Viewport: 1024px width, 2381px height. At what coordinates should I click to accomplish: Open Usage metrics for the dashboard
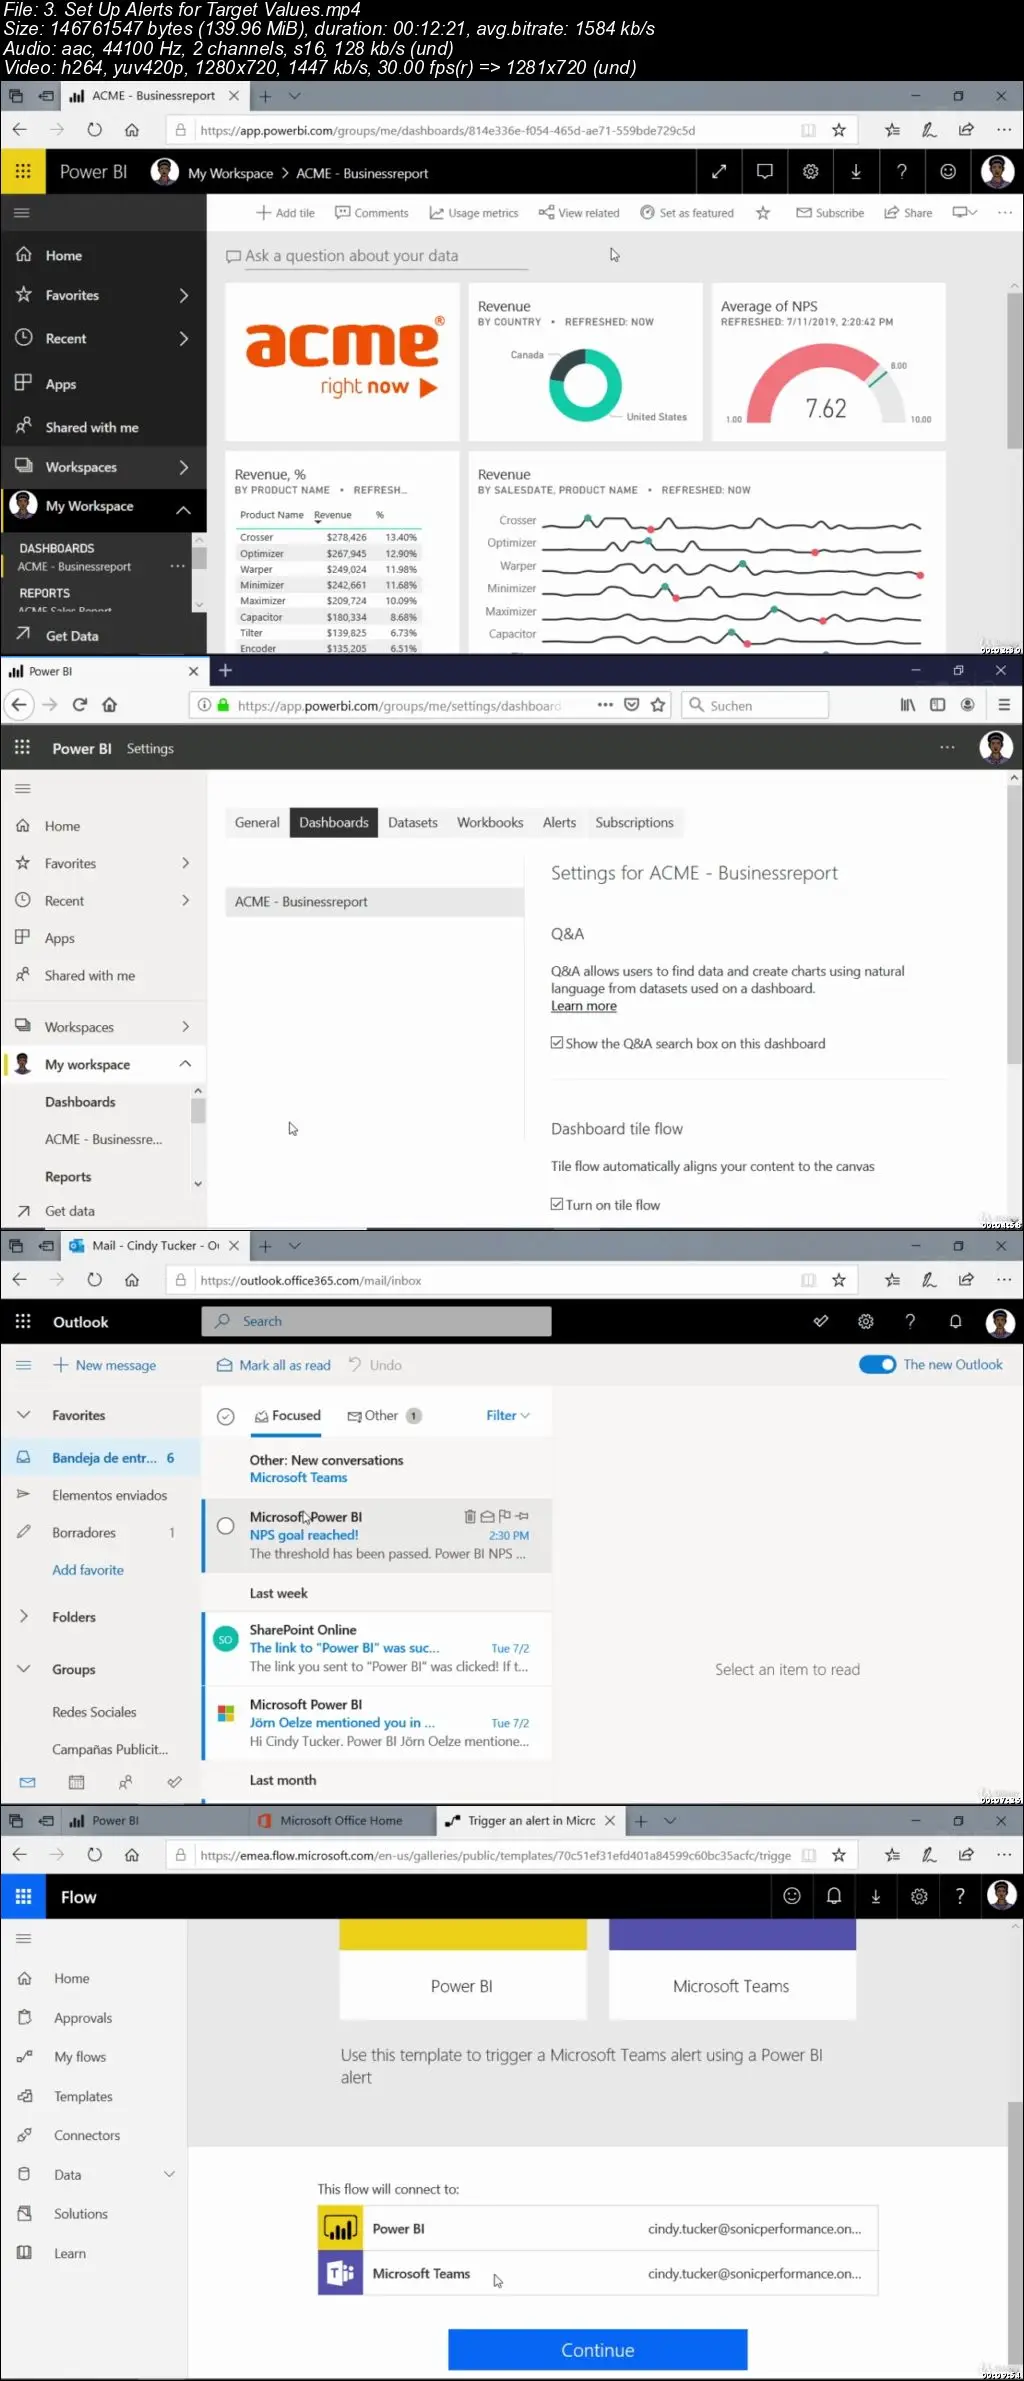click(474, 213)
